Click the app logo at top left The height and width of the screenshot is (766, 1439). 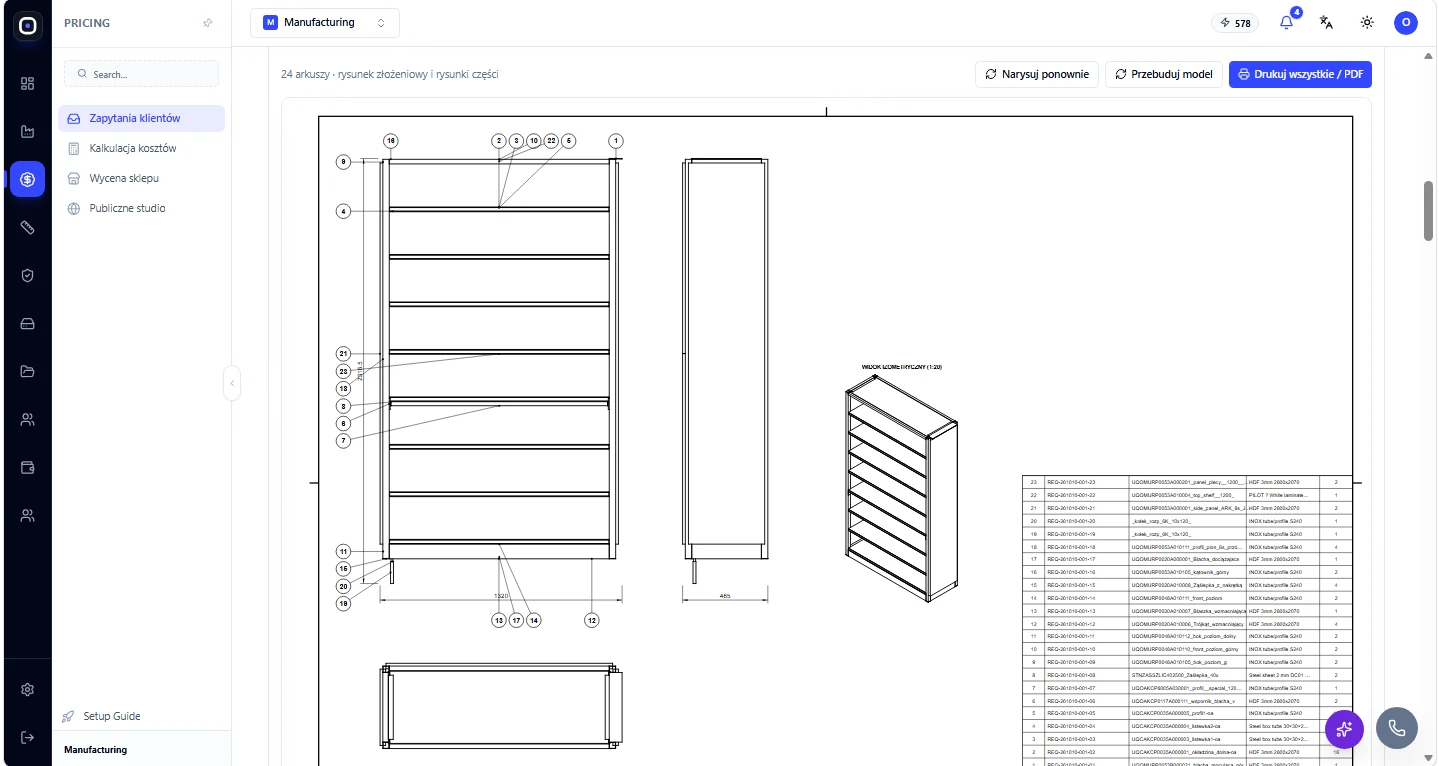click(27, 27)
